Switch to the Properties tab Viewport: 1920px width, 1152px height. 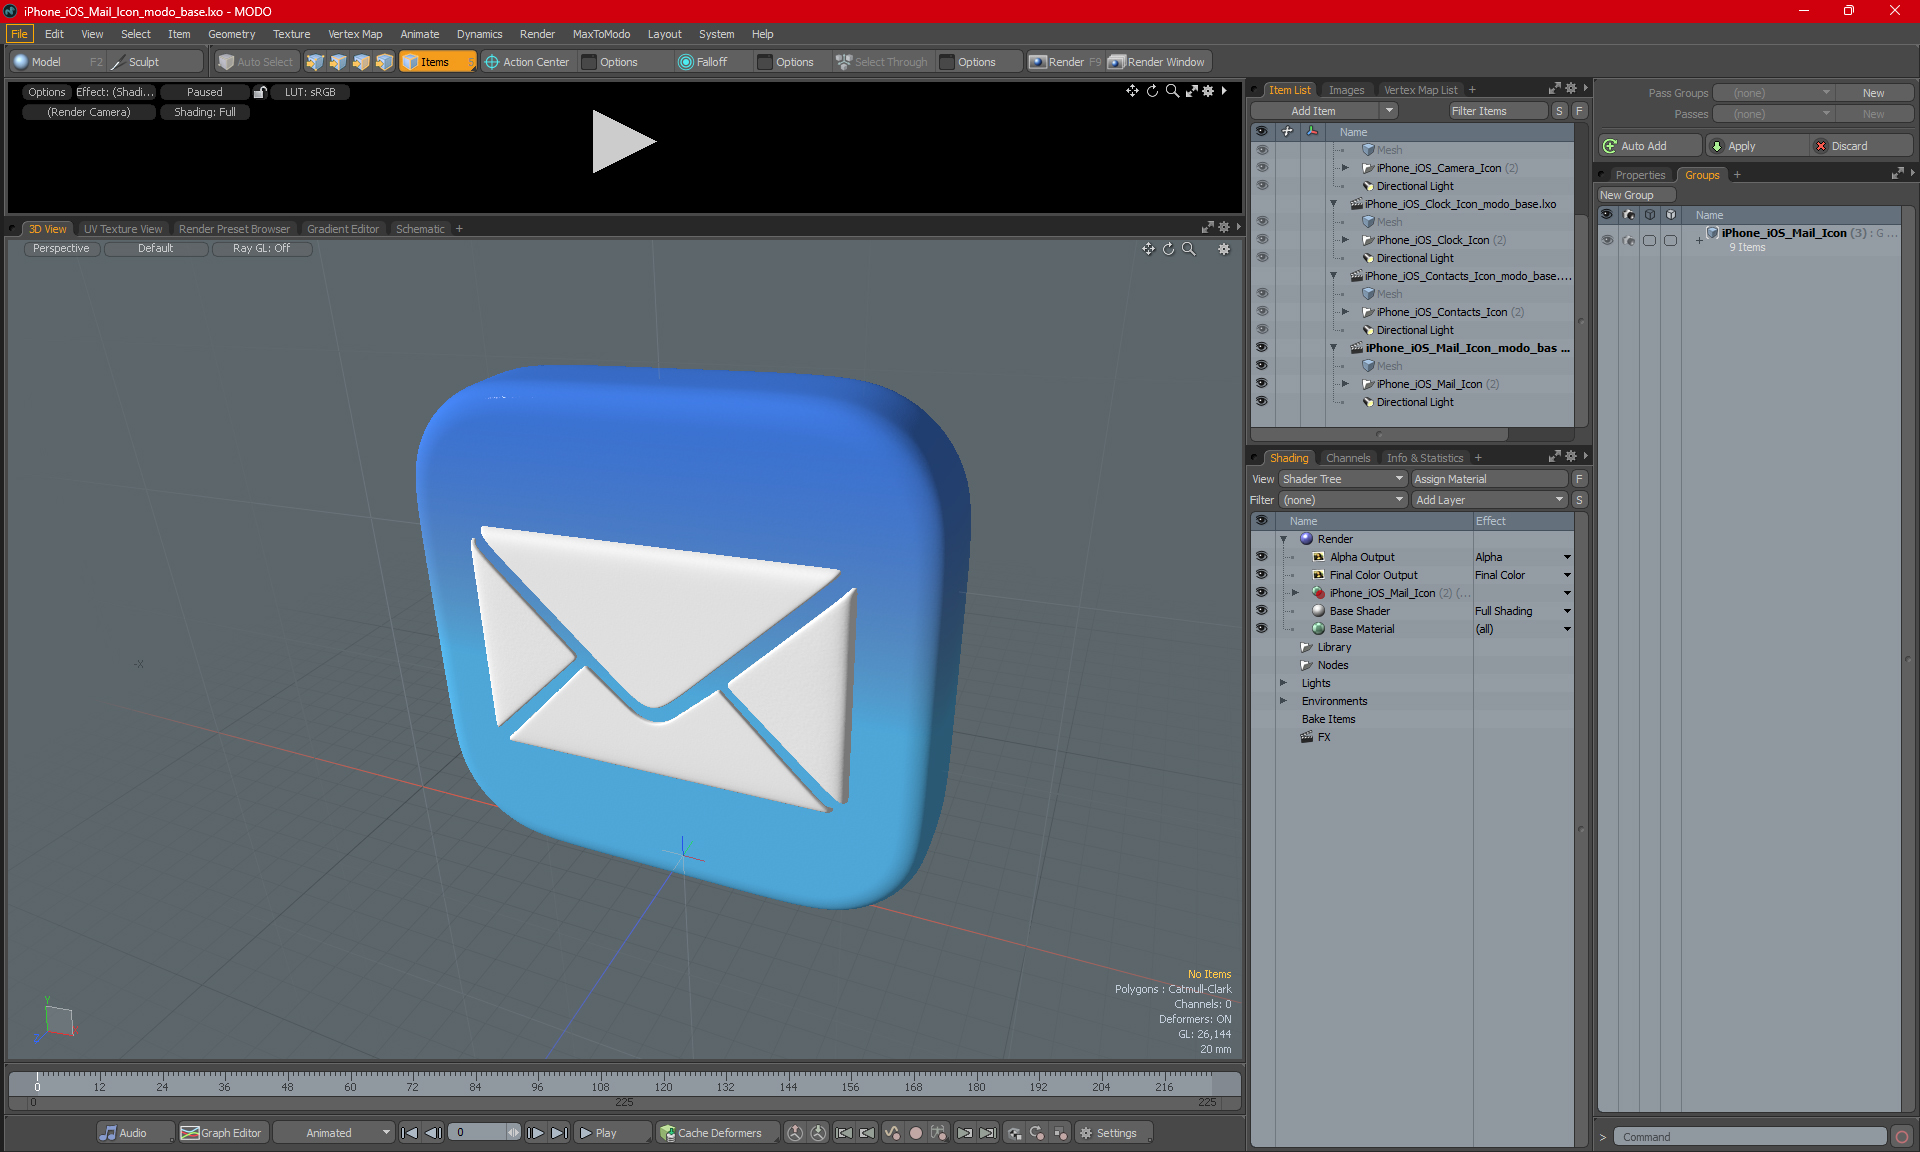point(1640,175)
